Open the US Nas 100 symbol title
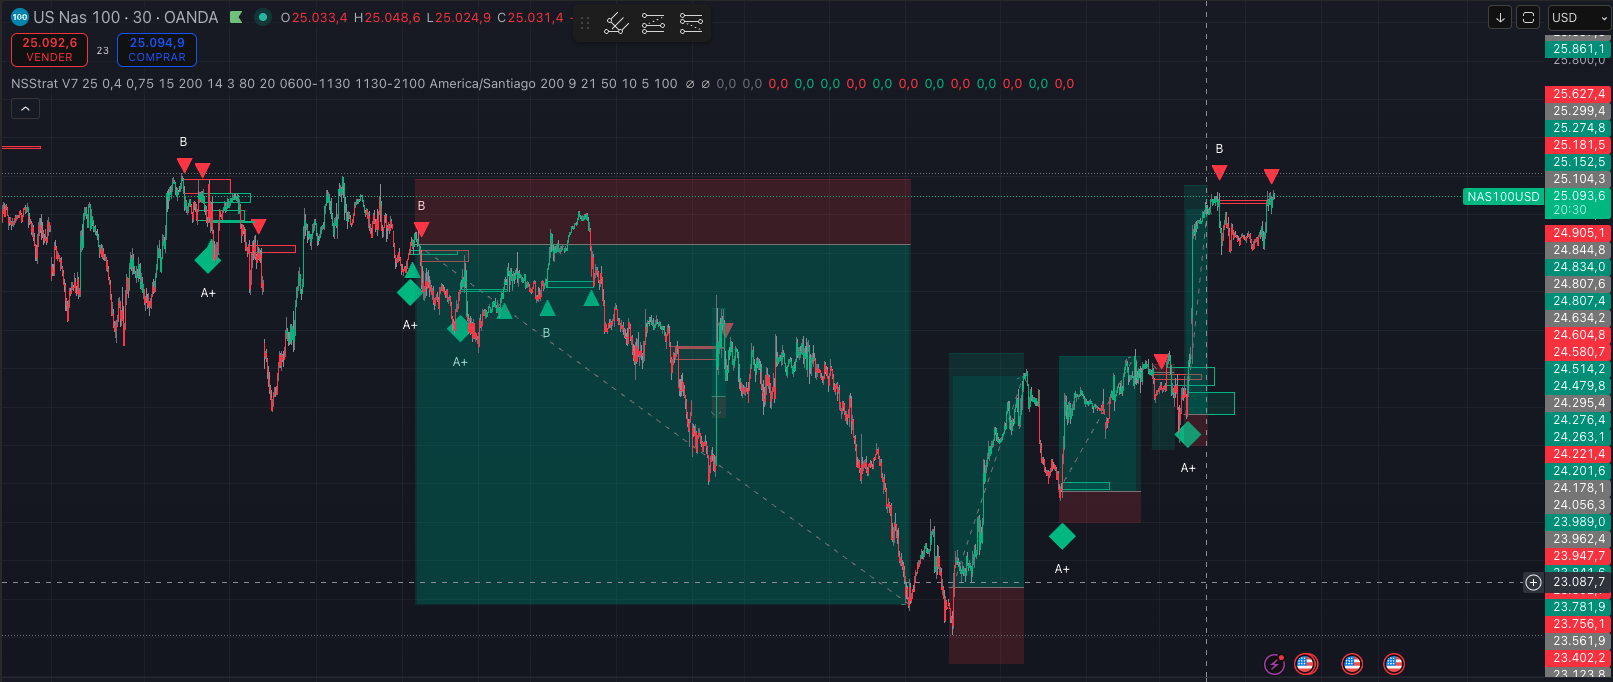Screen dimensions: 1613x682 coord(125,17)
